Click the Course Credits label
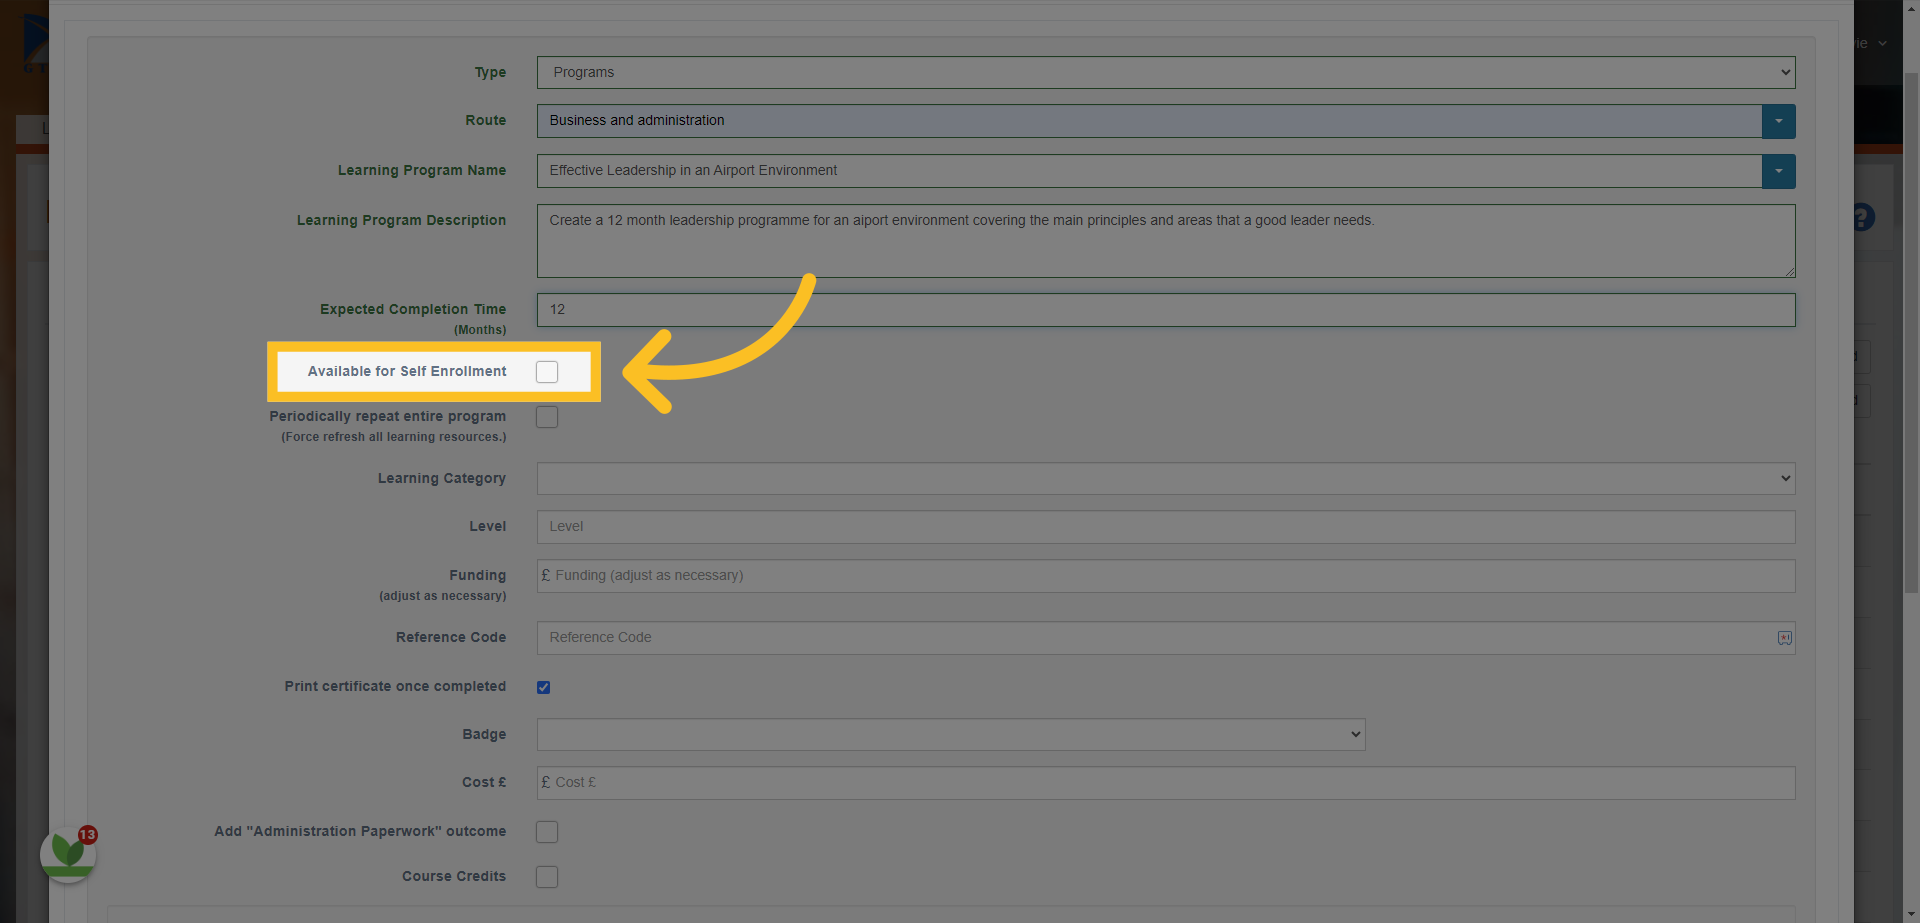This screenshot has width=1920, height=923. click(x=454, y=876)
